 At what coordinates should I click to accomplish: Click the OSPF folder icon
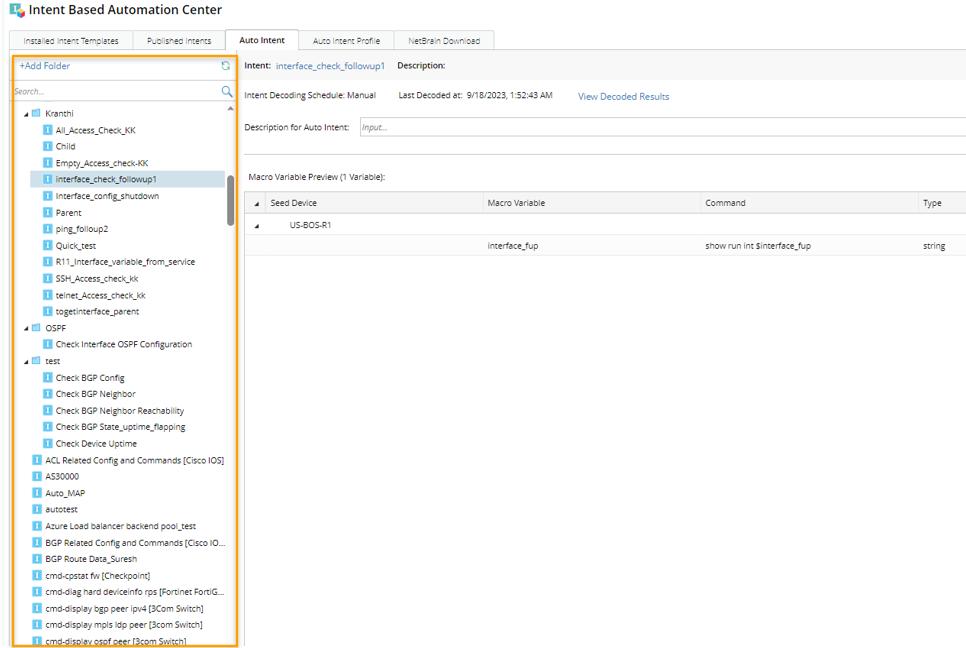36,327
